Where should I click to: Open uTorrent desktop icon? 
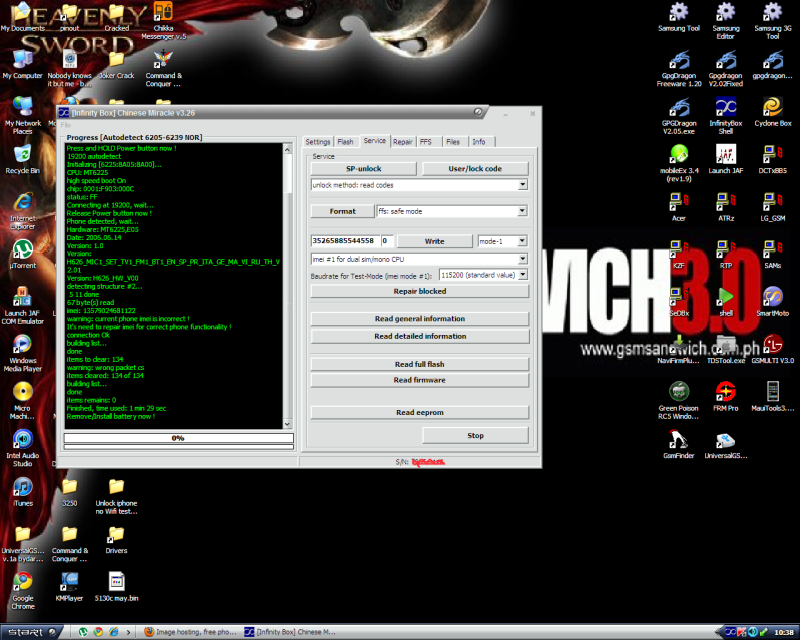tap(23, 254)
